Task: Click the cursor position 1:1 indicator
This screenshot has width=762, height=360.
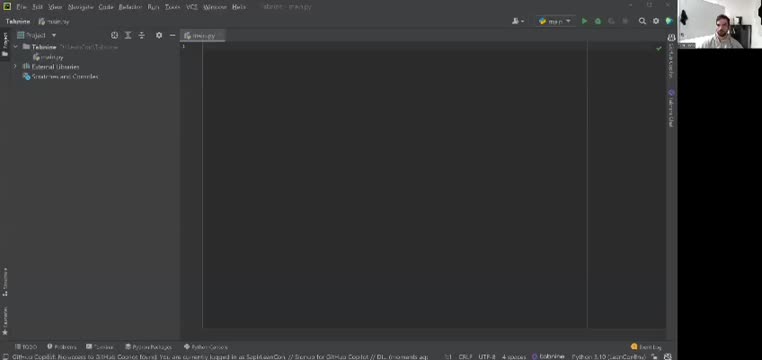Action: click(448, 357)
